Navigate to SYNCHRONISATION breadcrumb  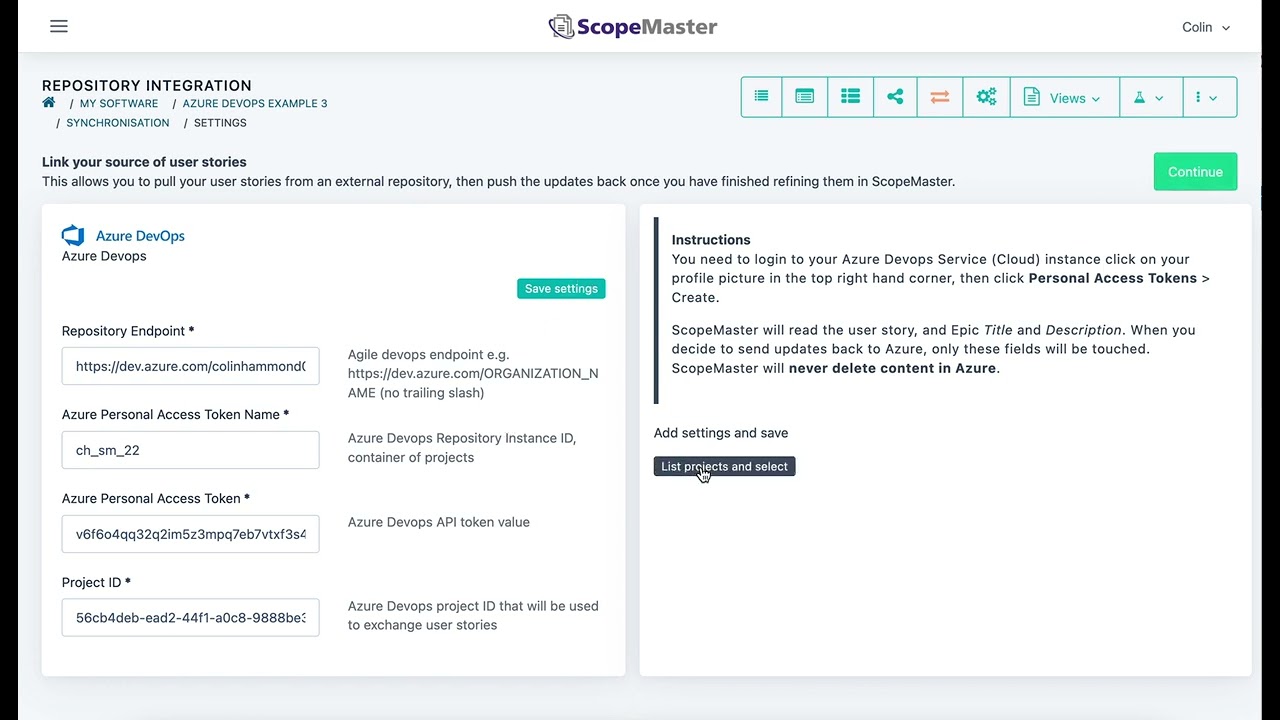click(118, 123)
